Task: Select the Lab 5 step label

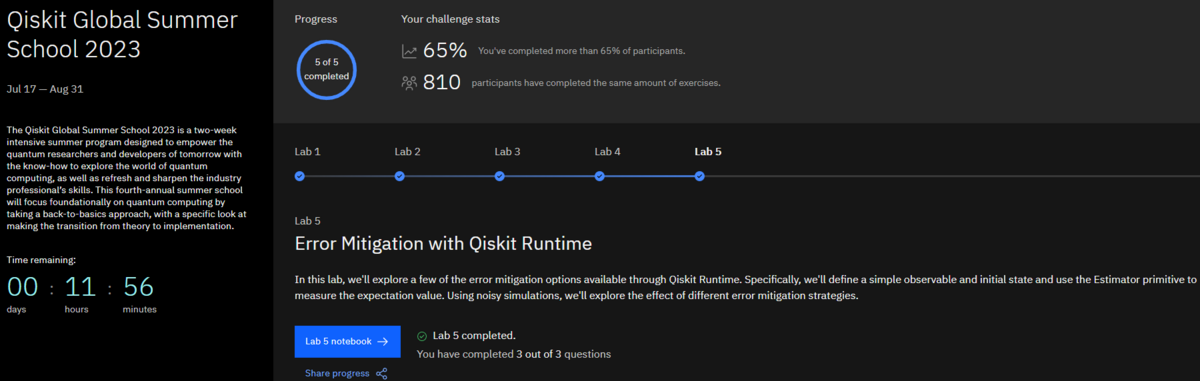Action: 708,152
